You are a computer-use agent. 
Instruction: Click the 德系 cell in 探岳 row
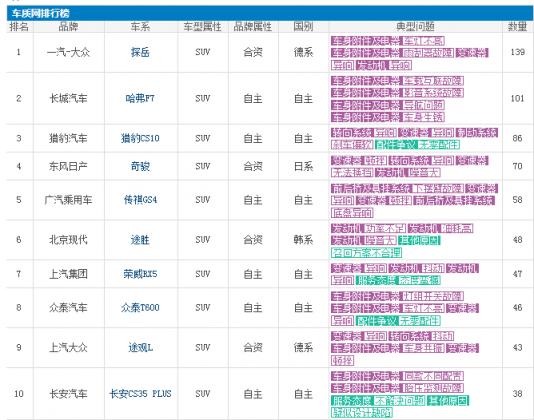tap(303, 52)
